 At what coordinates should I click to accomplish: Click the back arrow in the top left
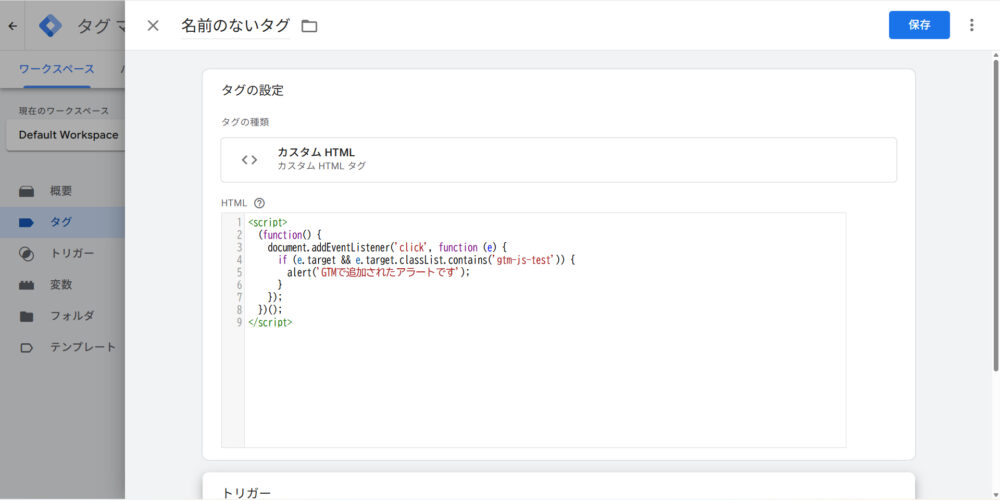pos(13,26)
